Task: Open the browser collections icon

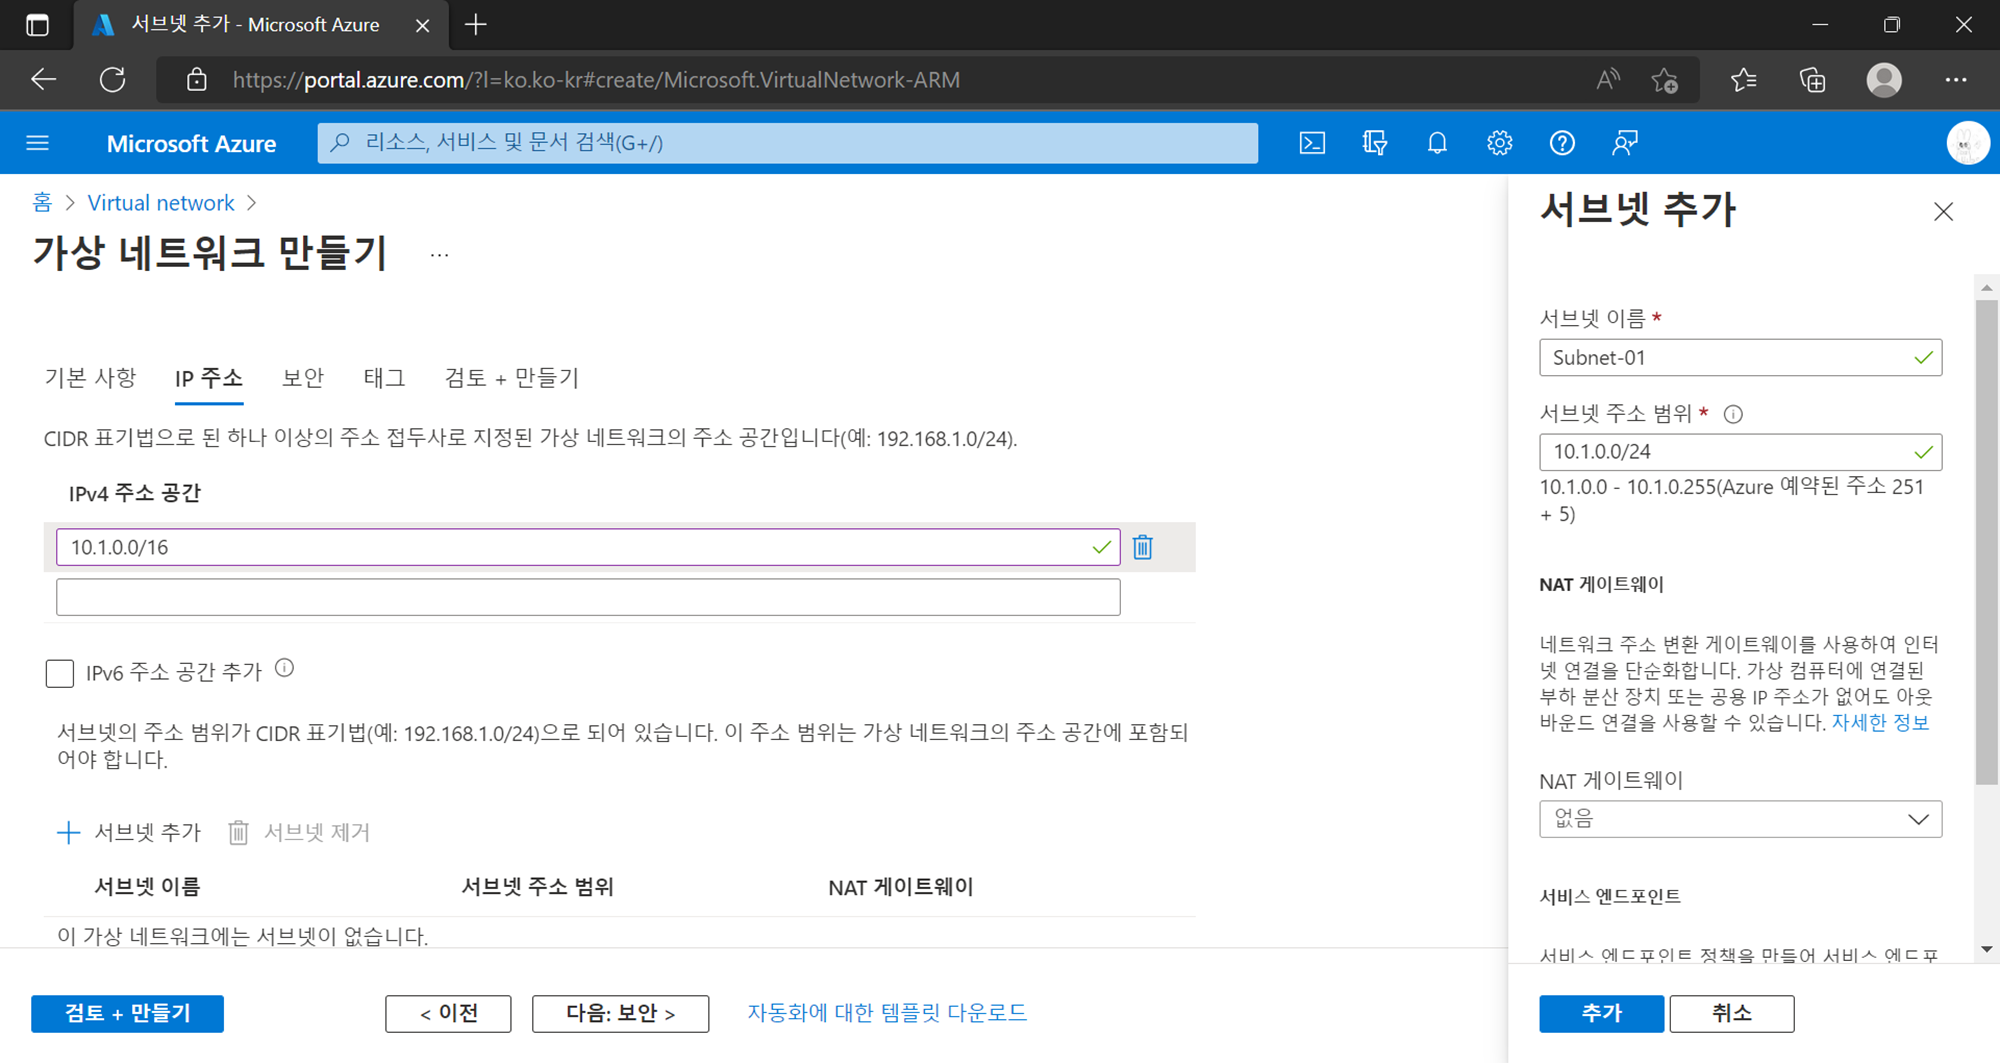Action: (1812, 80)
